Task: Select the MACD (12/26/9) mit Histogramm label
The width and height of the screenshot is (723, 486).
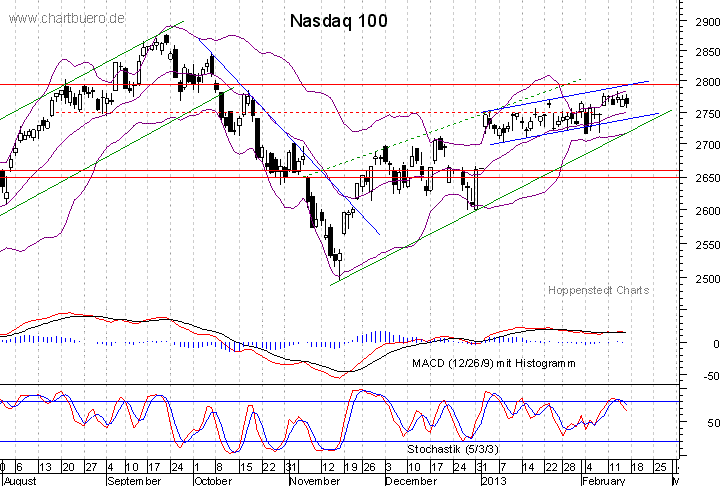Action: click(x=494, y=363)
